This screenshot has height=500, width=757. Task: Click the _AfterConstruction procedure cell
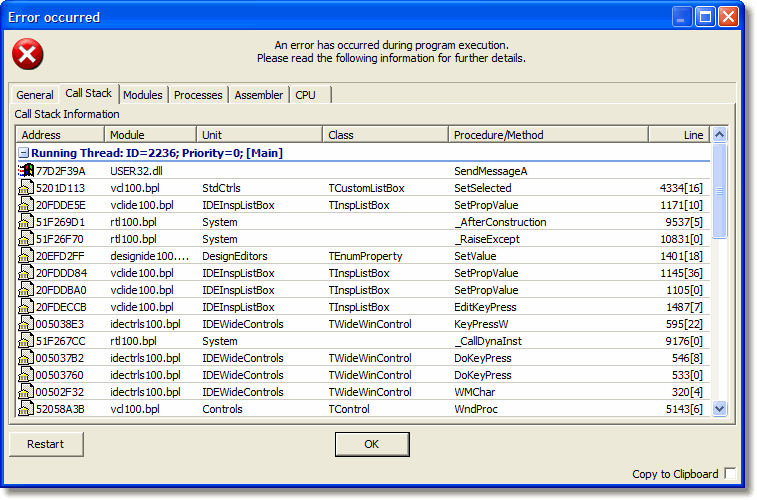500,222
